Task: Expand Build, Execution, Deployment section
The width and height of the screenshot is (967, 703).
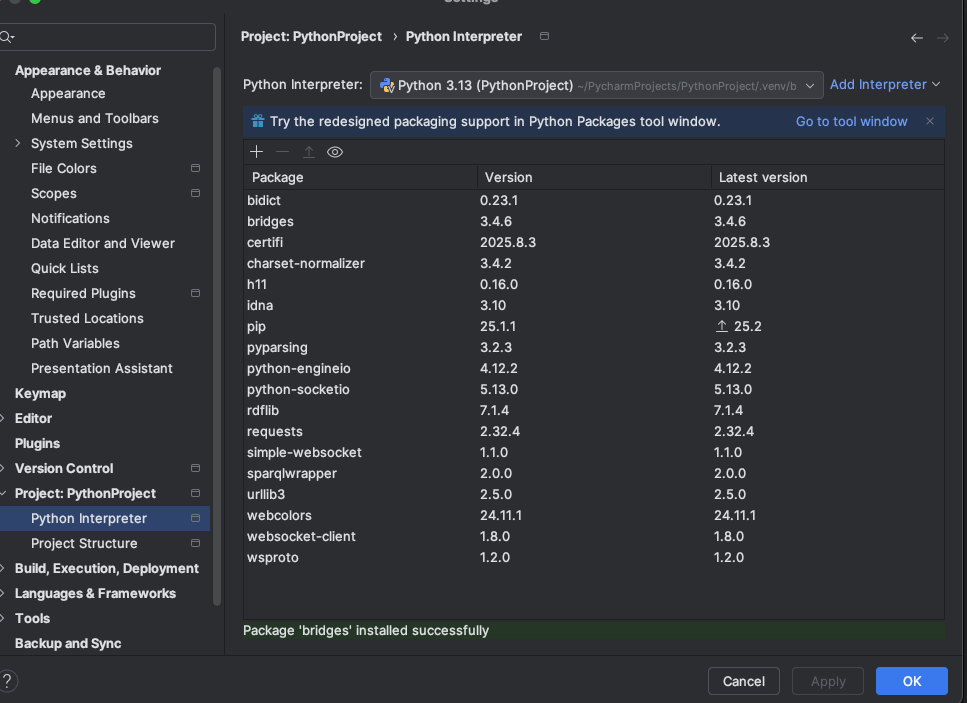Action: coord(2,568)
